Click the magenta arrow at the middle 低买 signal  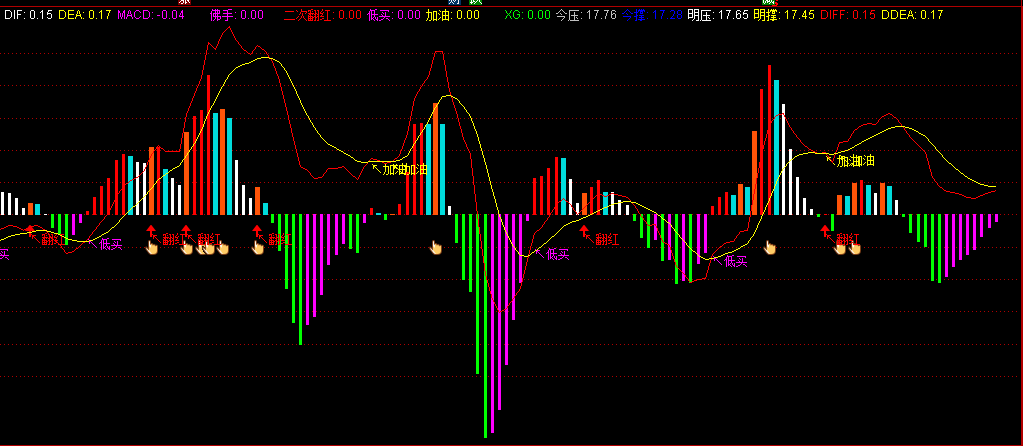tap(539, 251)
